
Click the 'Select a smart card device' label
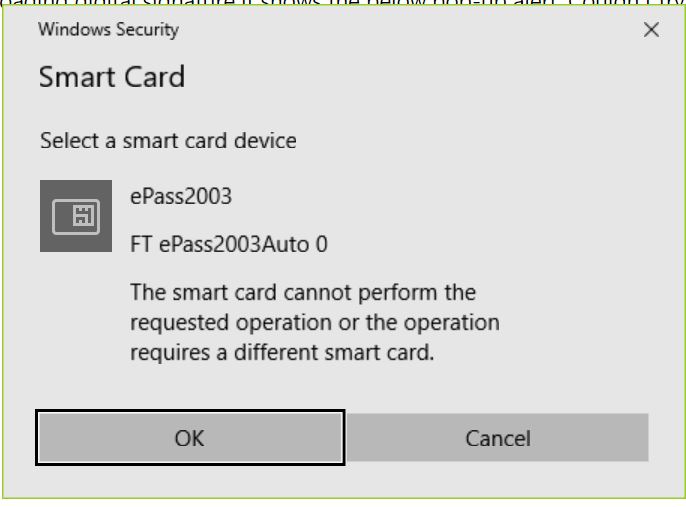[168, 141]
